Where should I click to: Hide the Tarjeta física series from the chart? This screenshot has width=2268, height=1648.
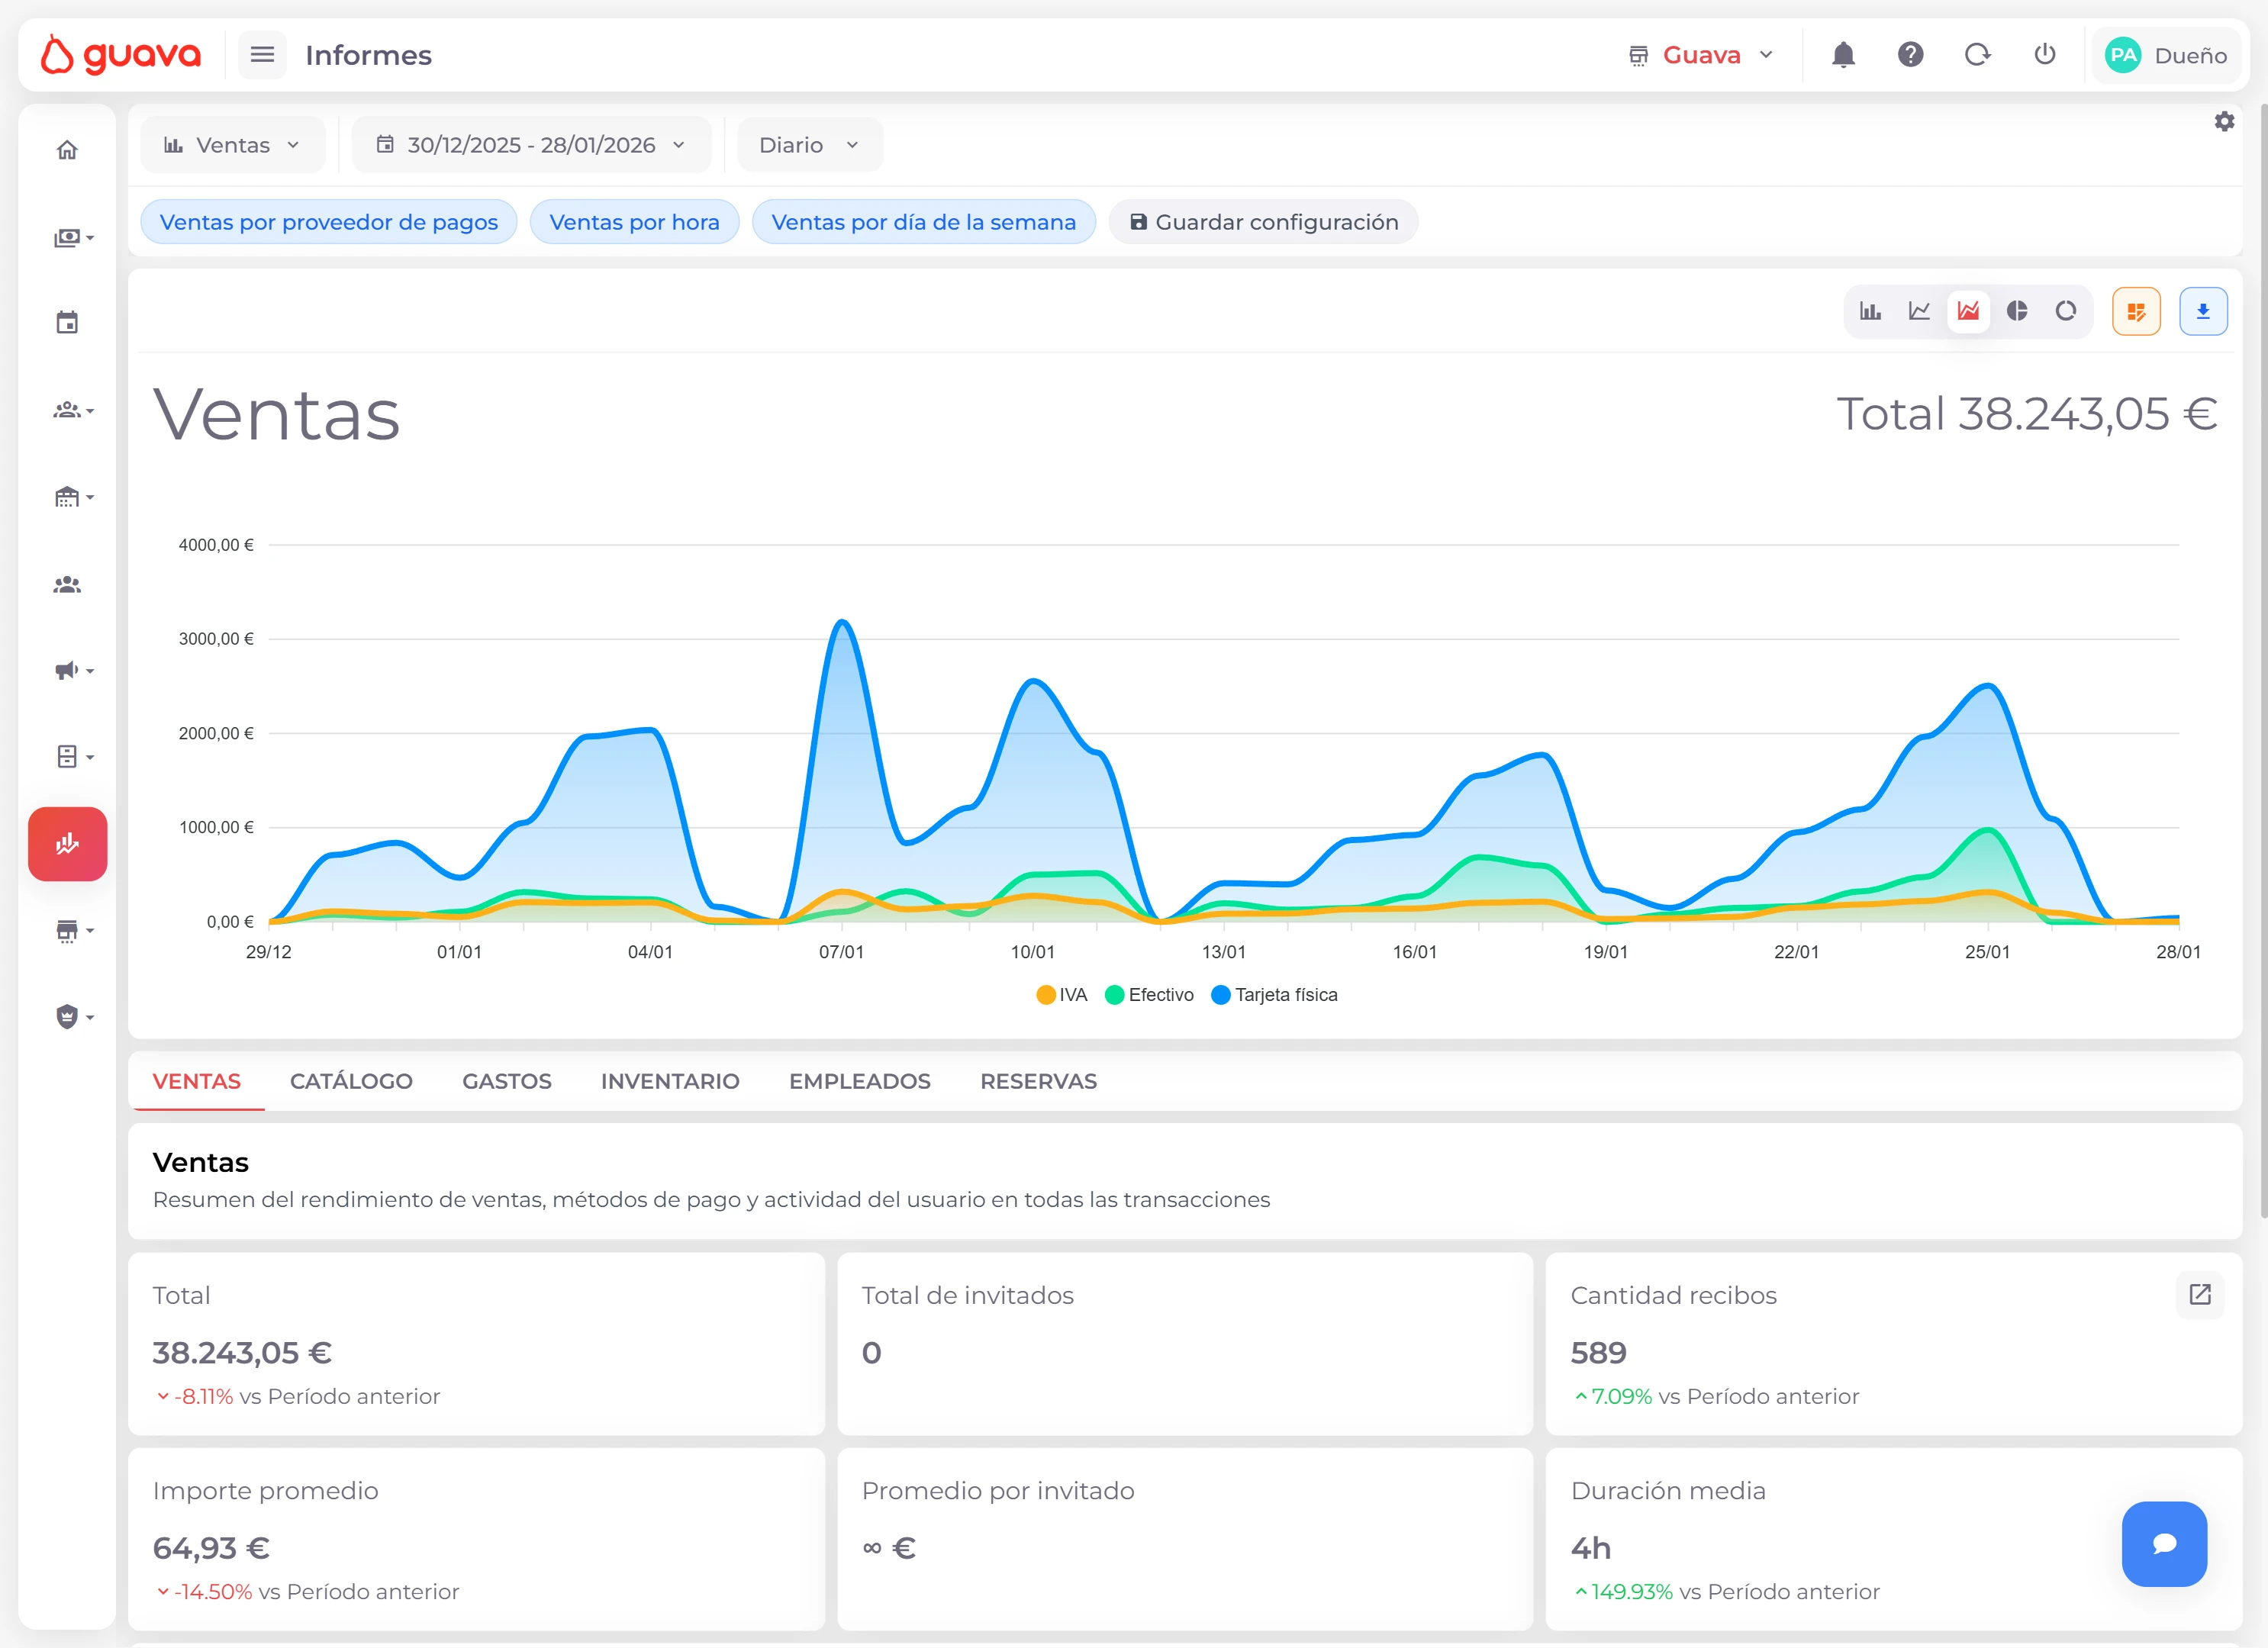1275,995
